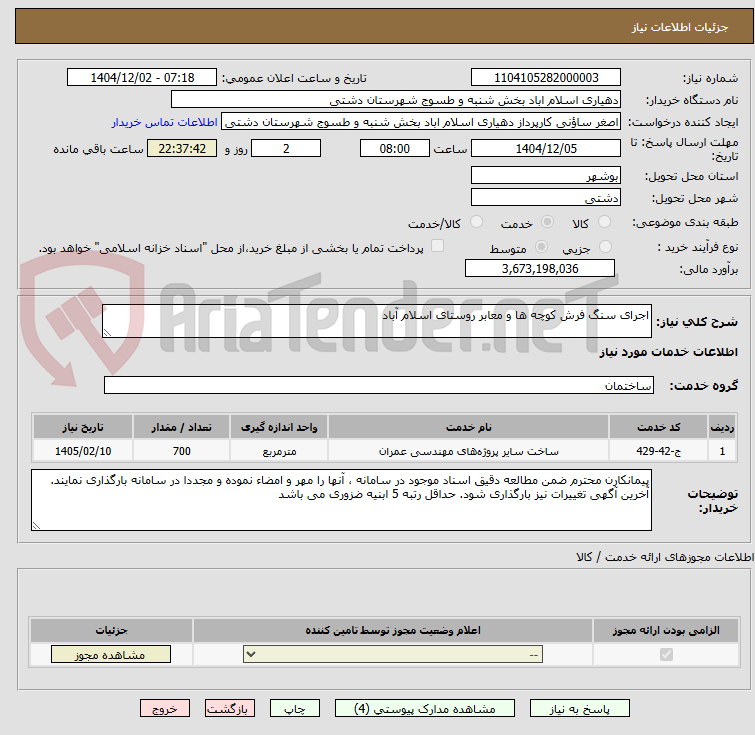The height and width of the screenshot is (735, 755).
Task: Click اطلاعات خدمات مورد نیاز heading
Action: coord(668,353)
